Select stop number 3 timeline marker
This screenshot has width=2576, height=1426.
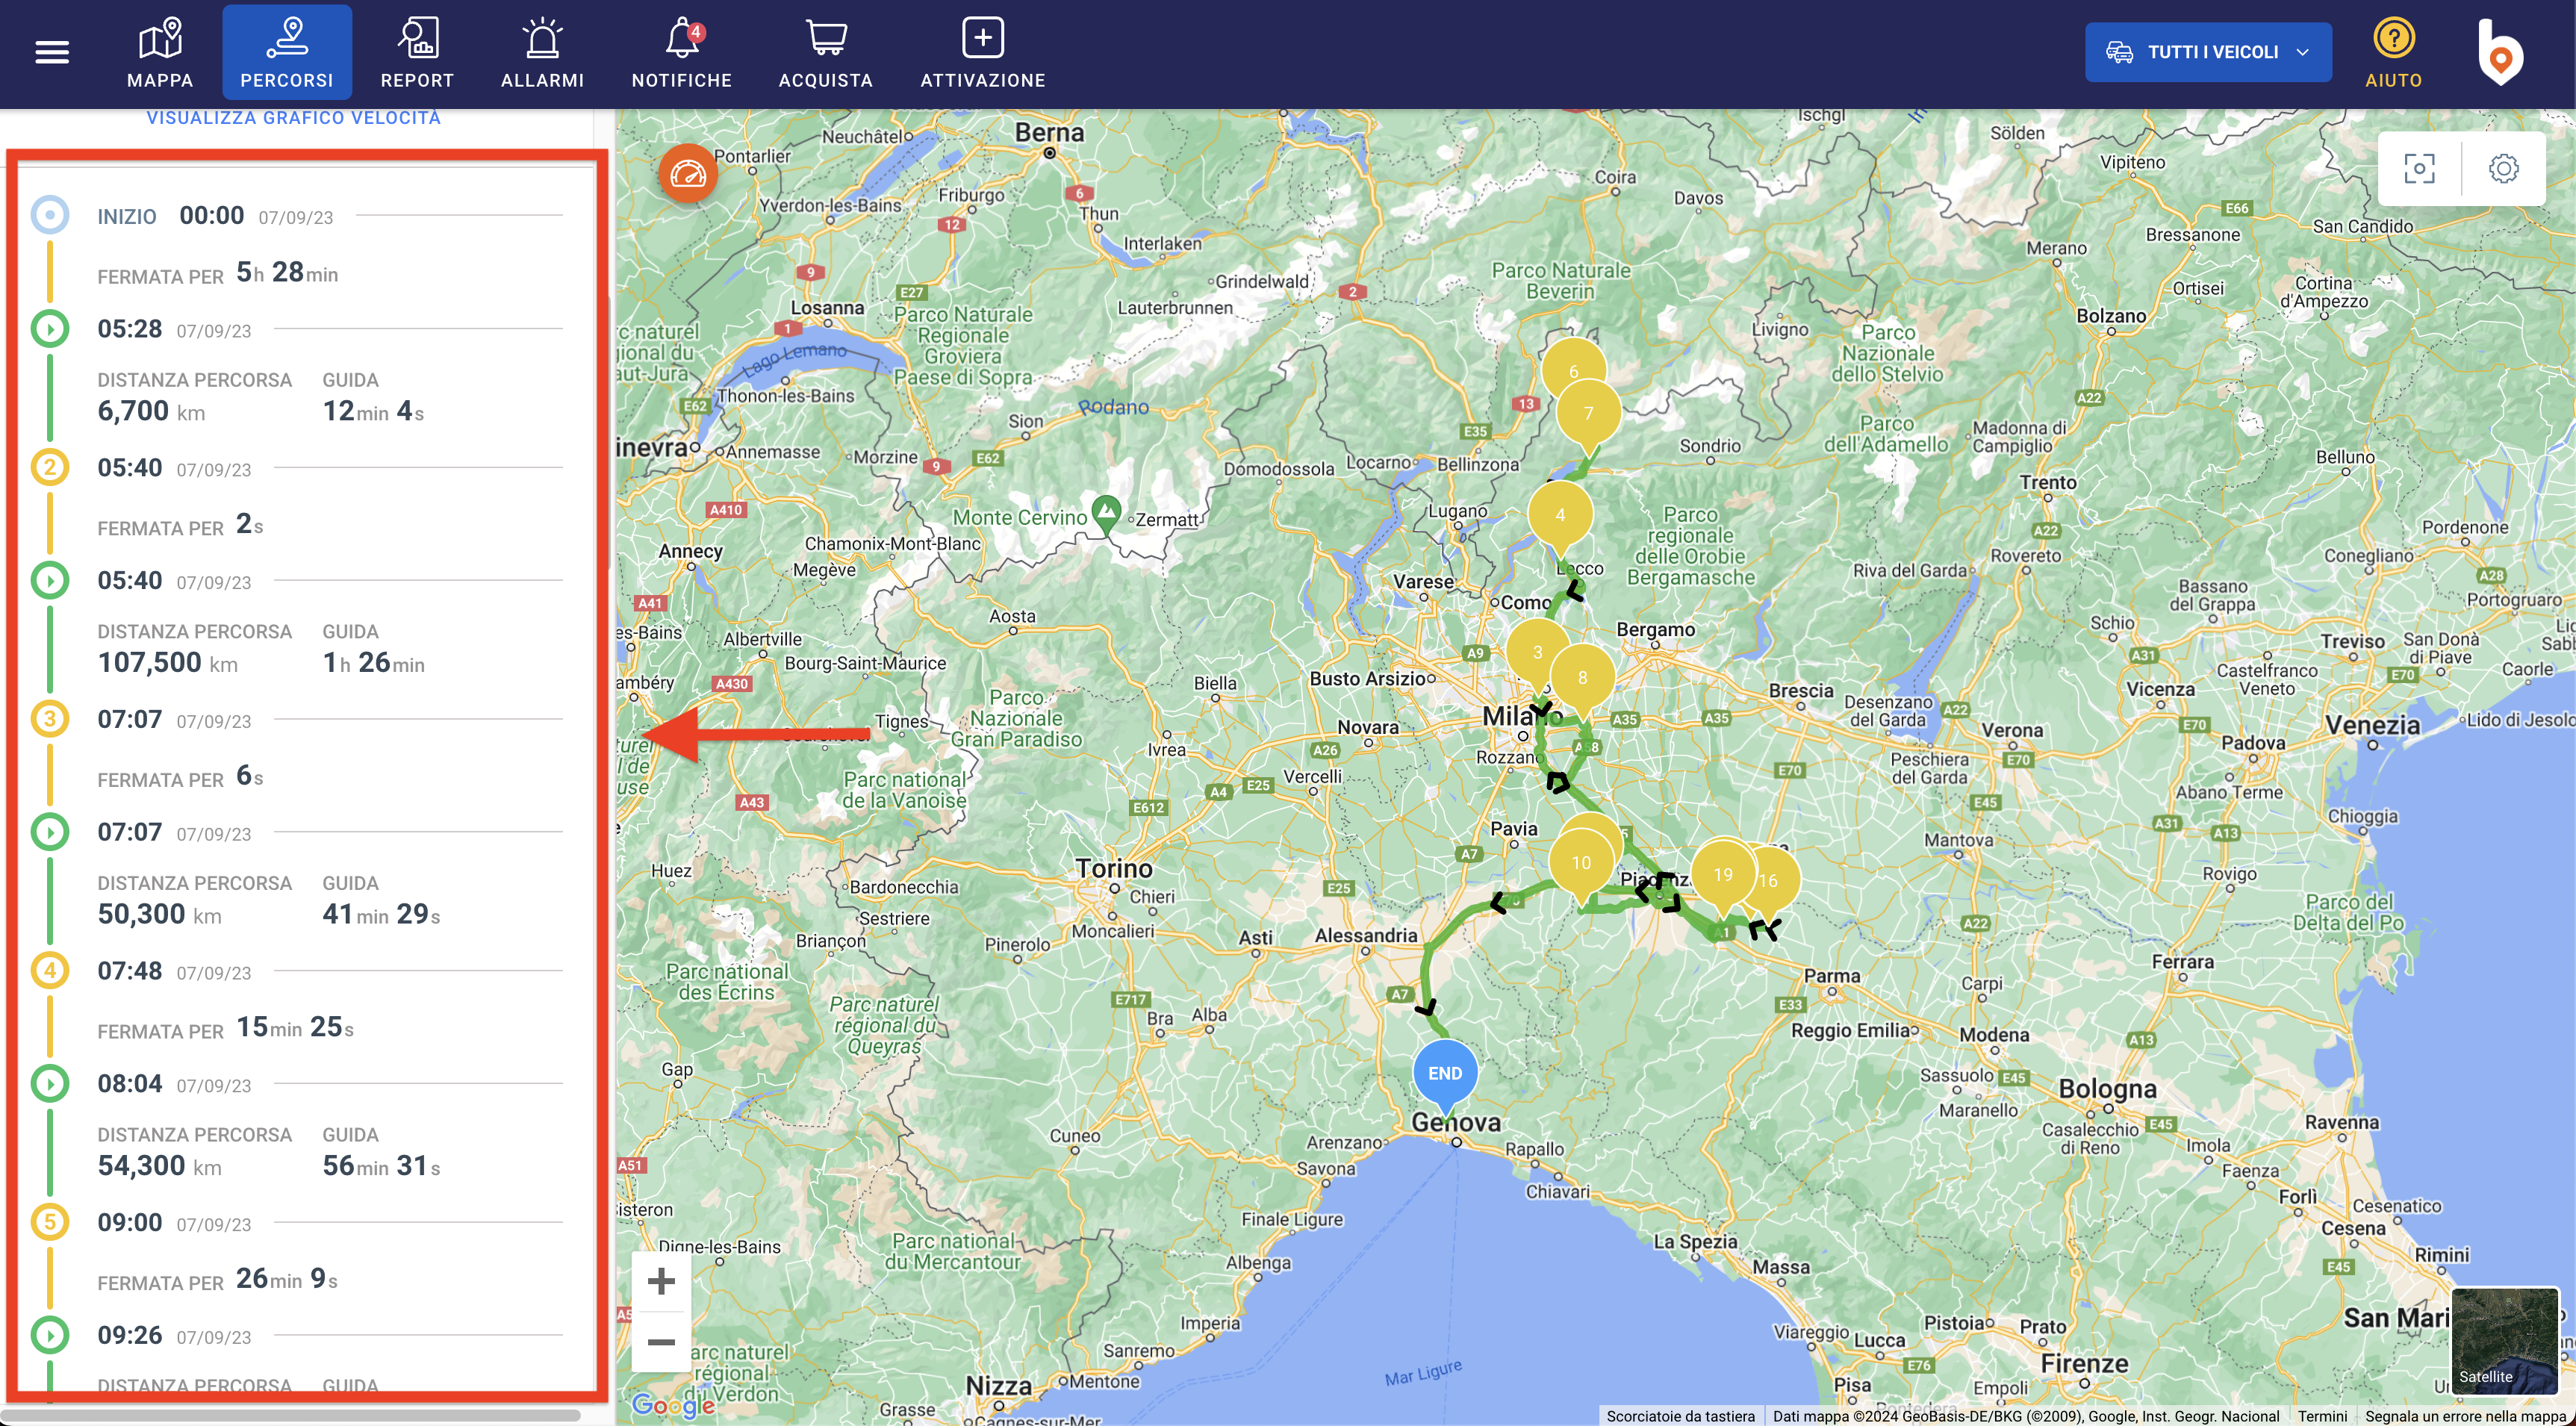pos(50,718)
